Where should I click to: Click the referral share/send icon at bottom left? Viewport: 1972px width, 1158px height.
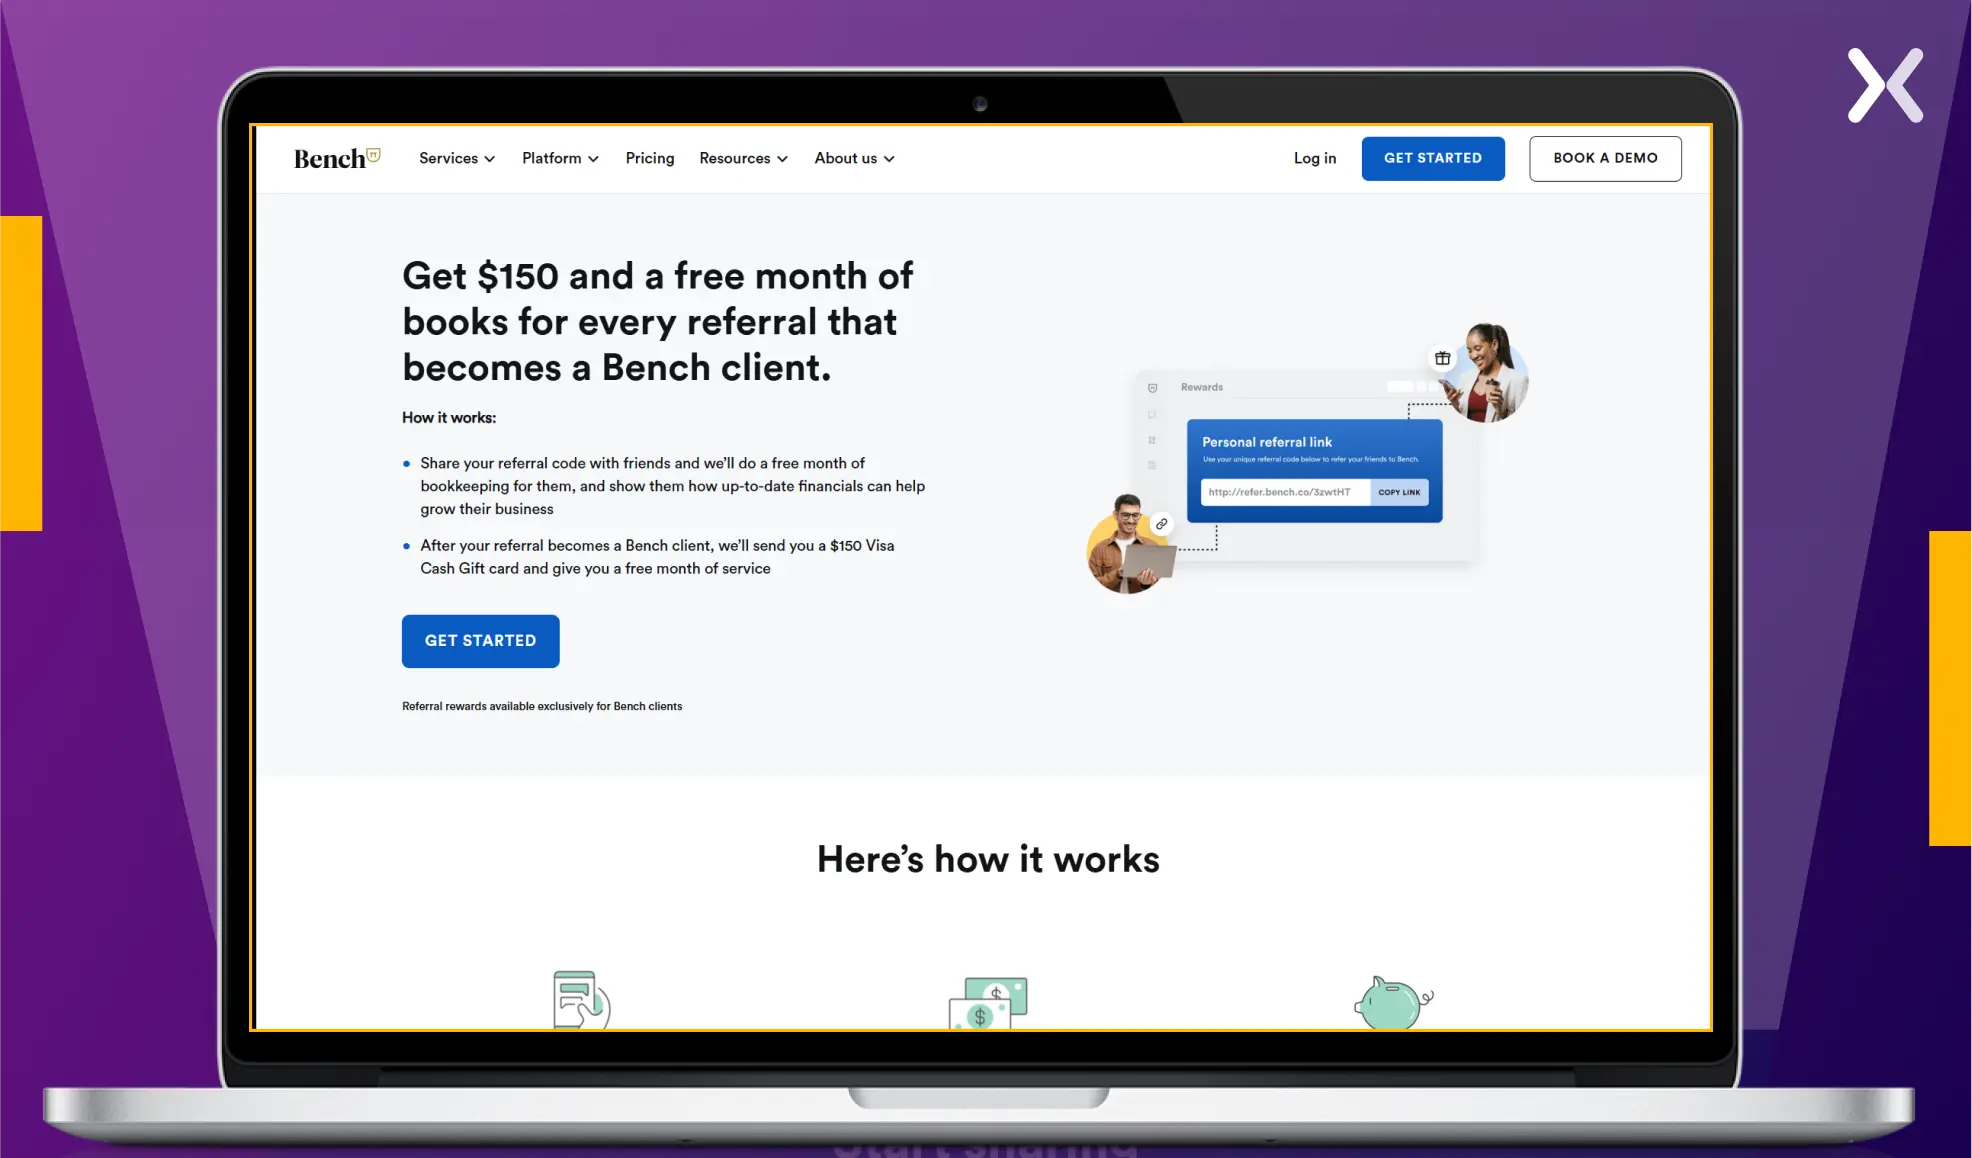point(579,999)
